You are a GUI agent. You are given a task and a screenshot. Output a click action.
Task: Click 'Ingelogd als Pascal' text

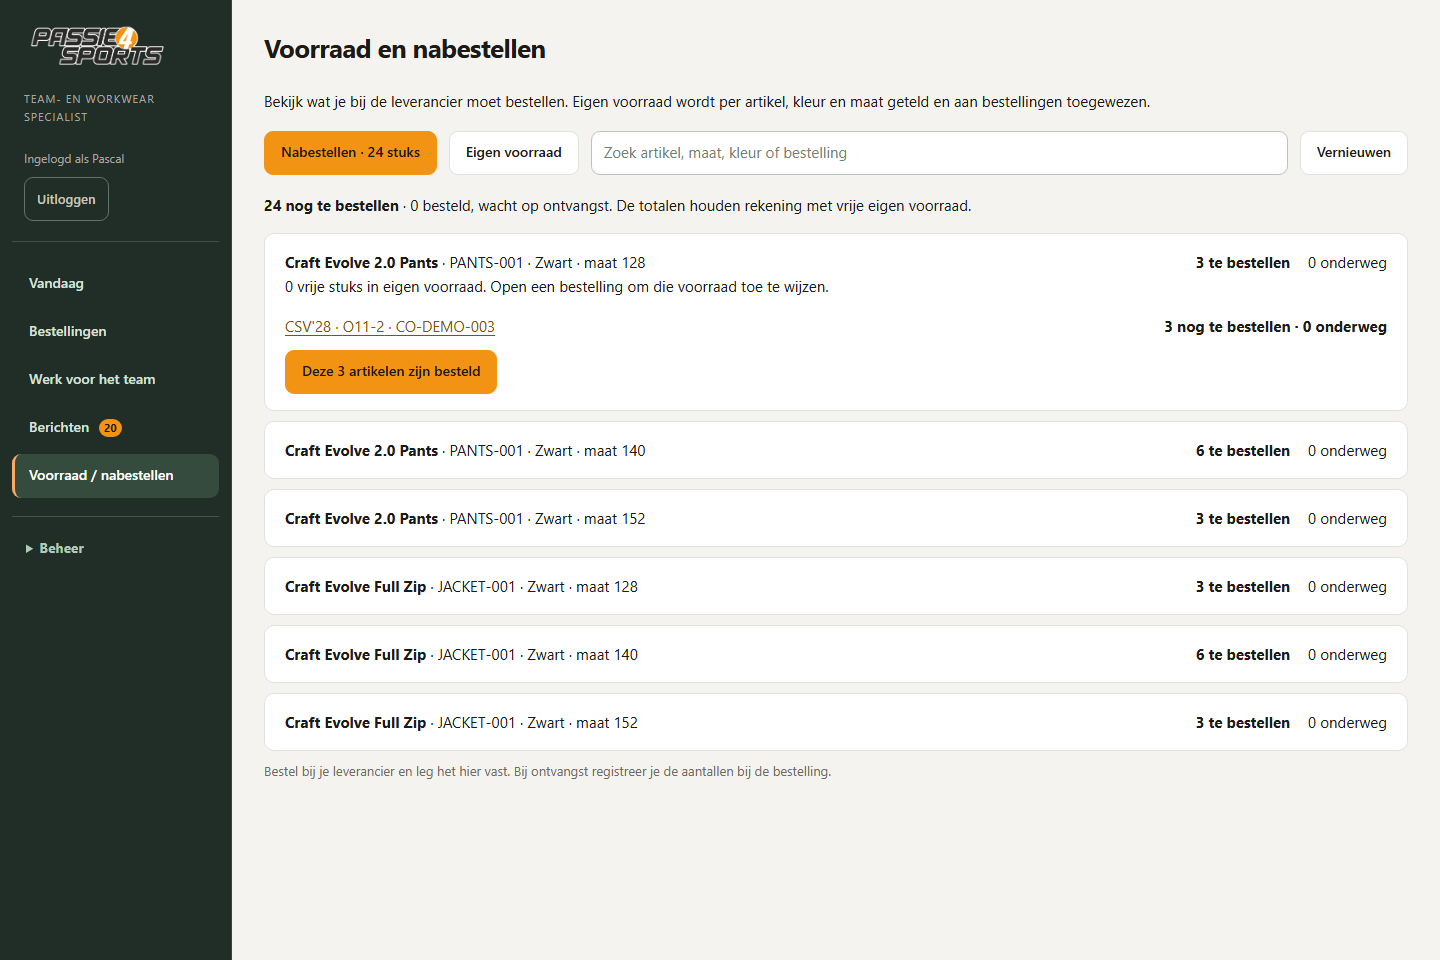74,159
